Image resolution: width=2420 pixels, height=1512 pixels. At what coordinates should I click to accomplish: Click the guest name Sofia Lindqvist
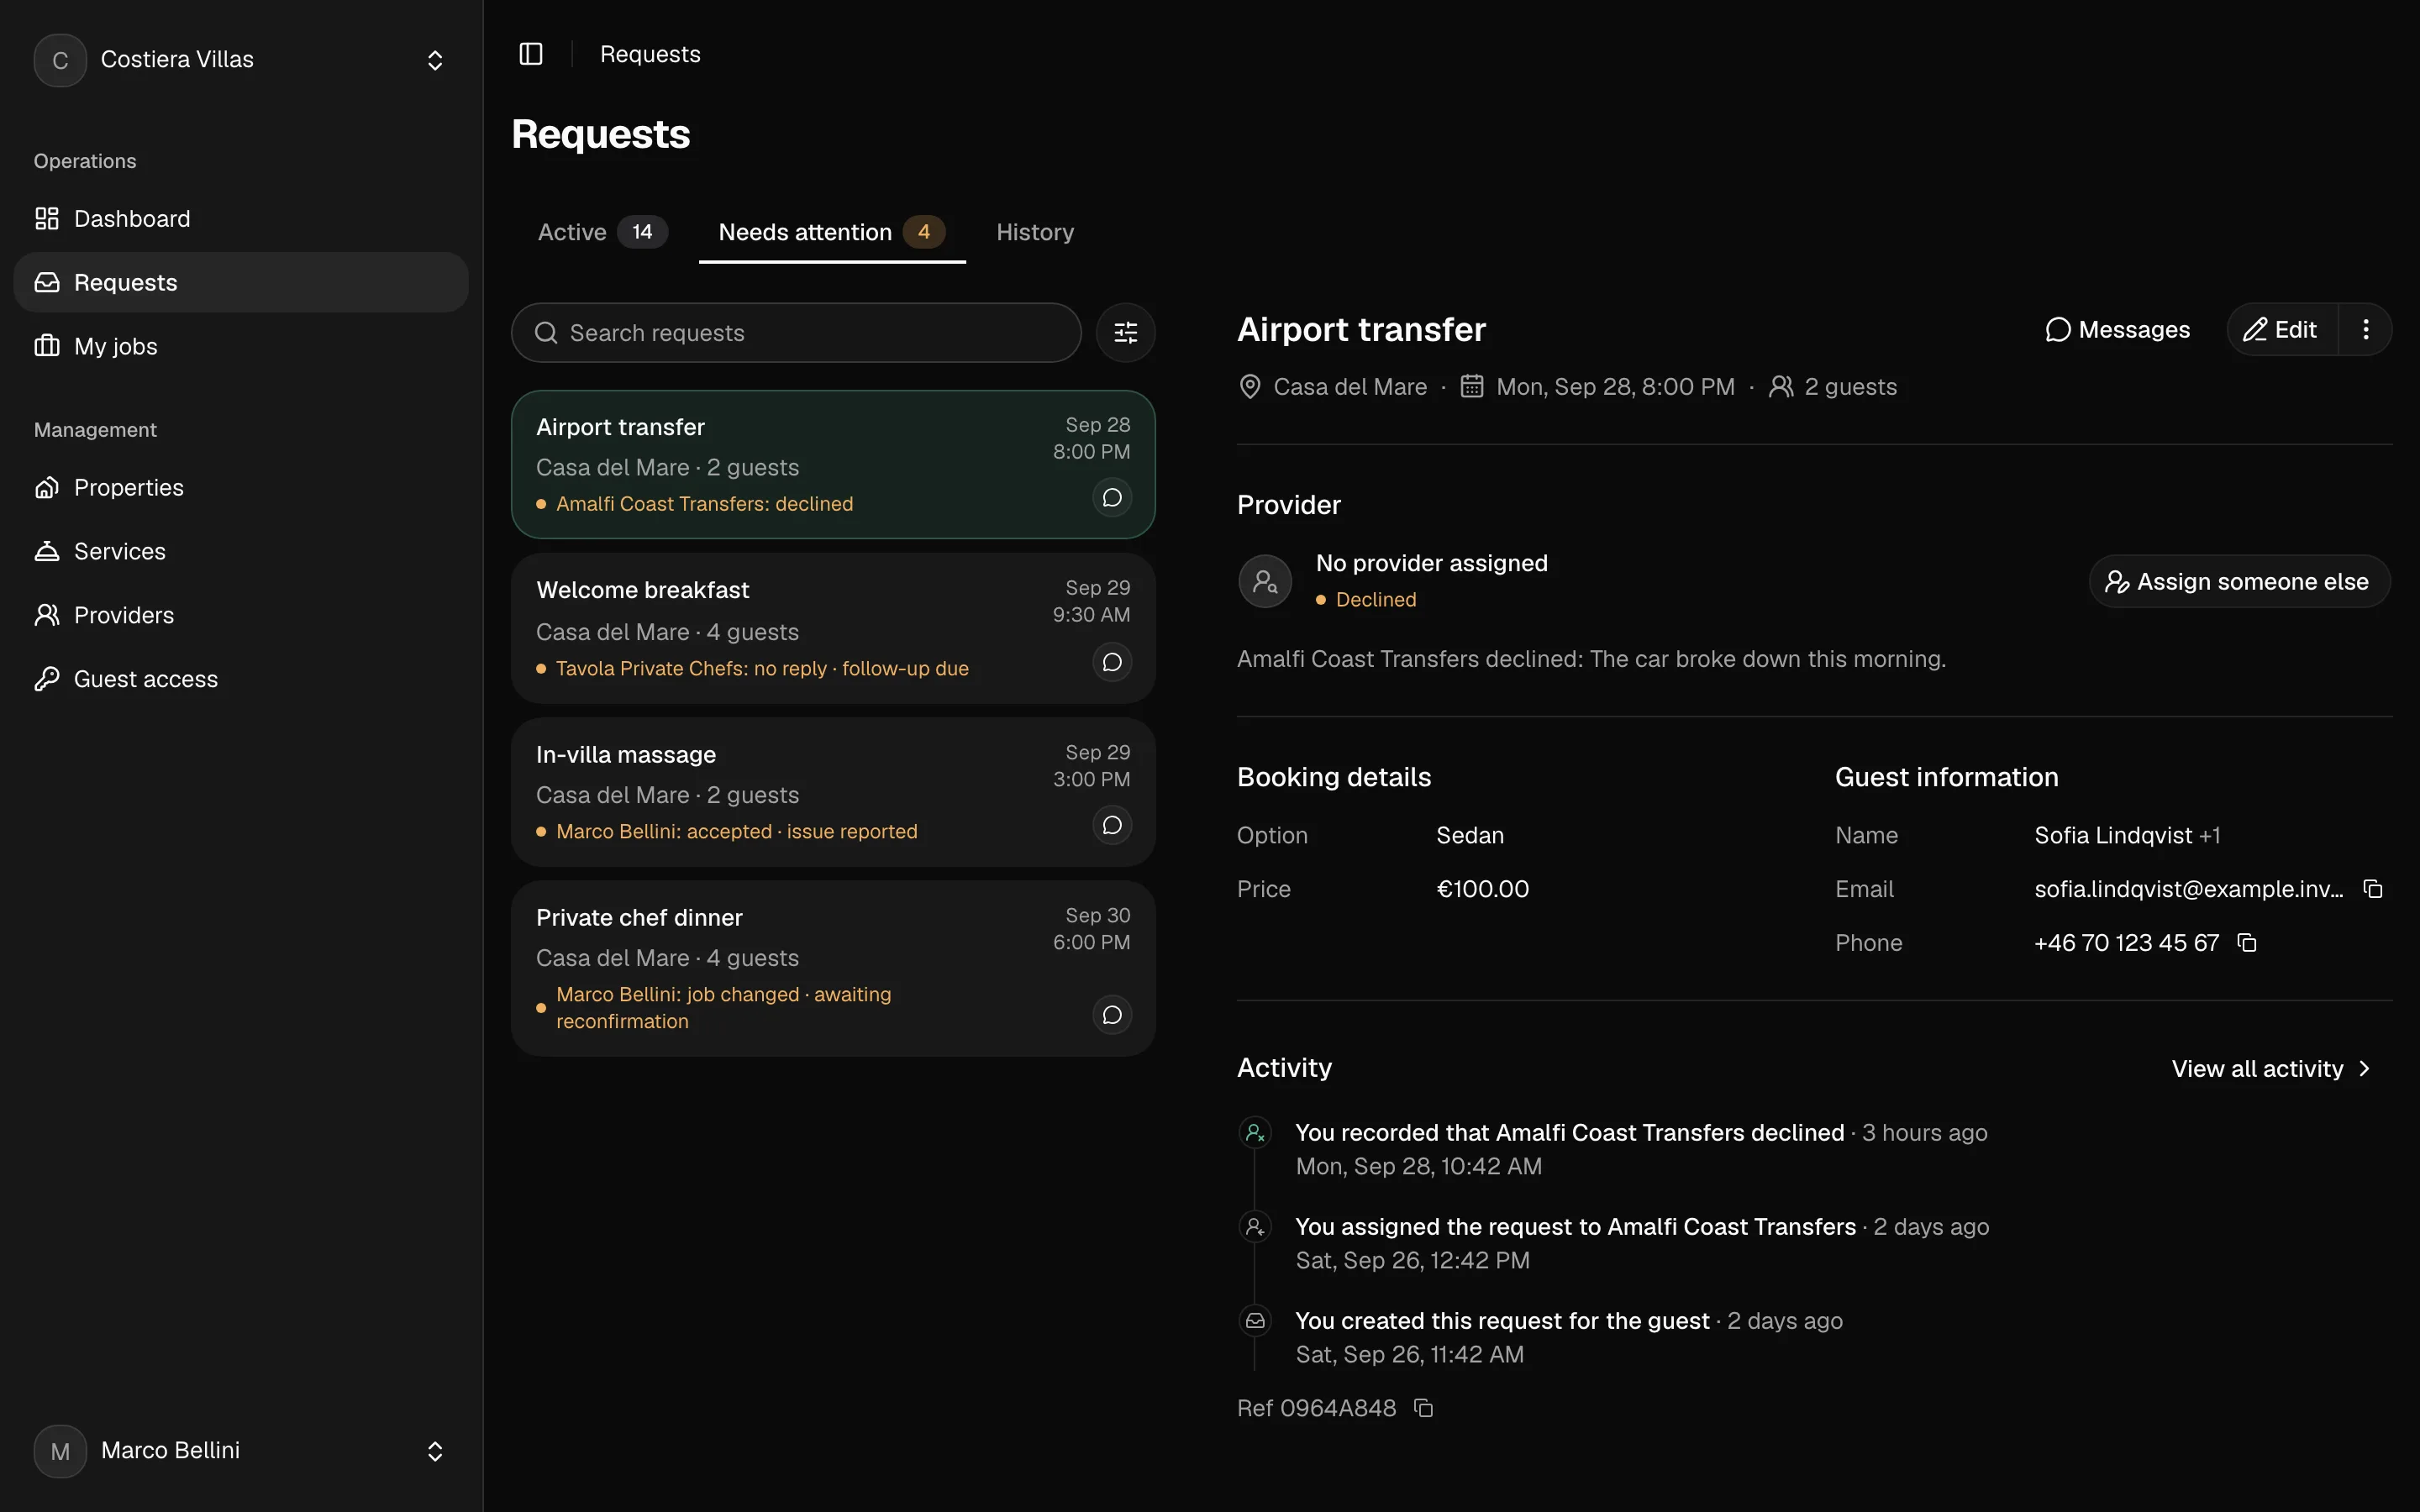(2112, 835)
